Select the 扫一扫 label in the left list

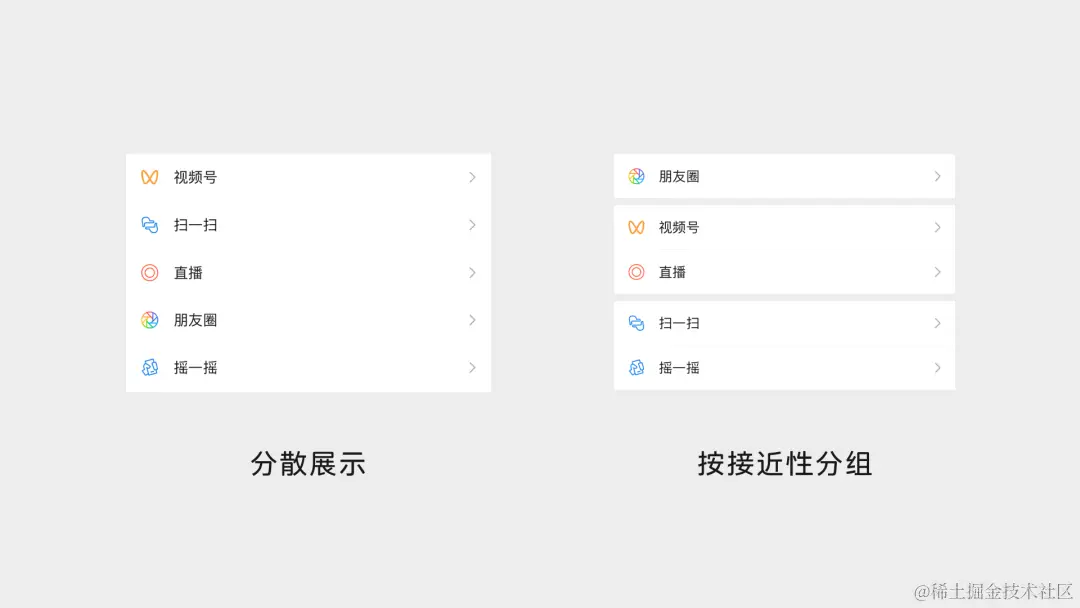196,225
